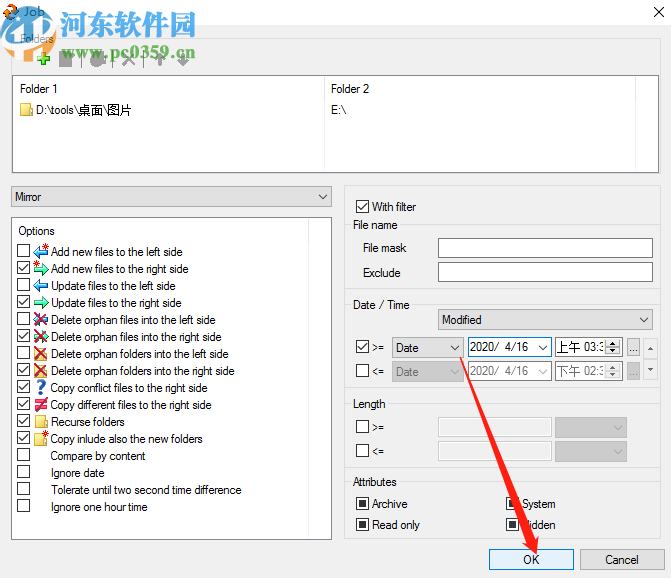Screen dimensions: 671x578
Task: Click the Job window title icon
Action: (10, 10)
